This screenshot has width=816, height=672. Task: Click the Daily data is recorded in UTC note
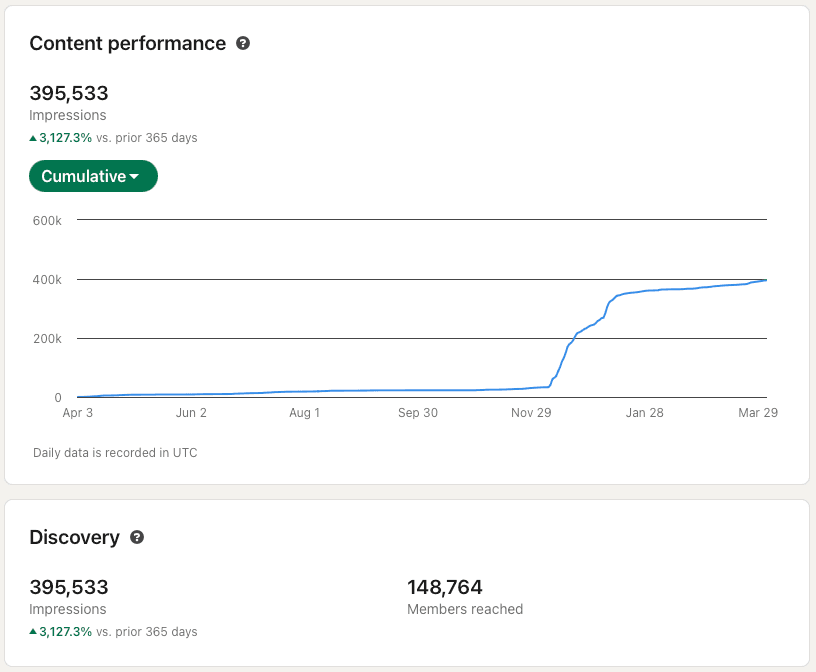point(115,452)
